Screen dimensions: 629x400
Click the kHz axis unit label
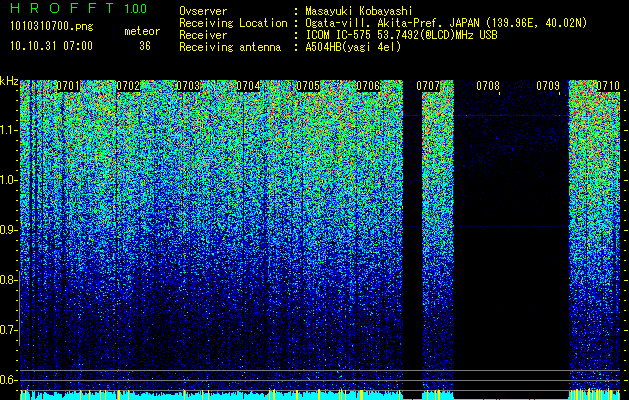(x=9, y=81)
